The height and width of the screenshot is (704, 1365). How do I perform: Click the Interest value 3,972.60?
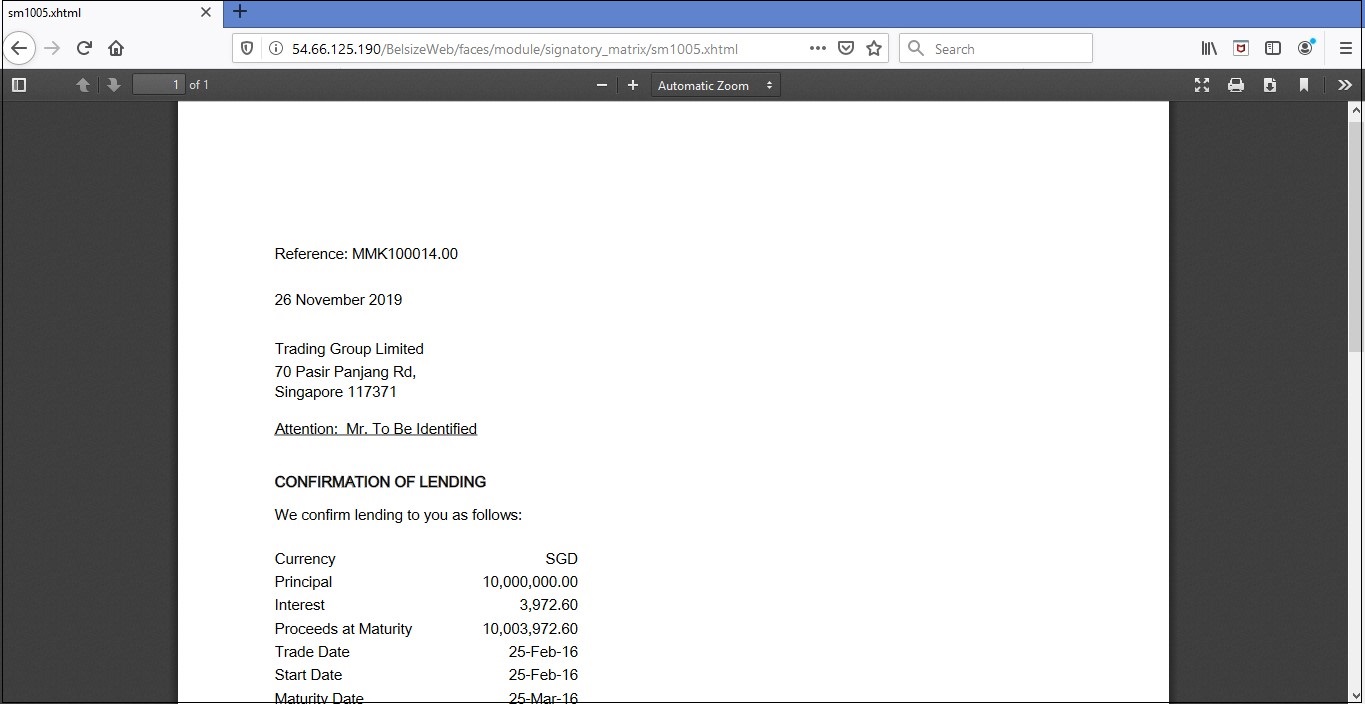click(548, 605)
